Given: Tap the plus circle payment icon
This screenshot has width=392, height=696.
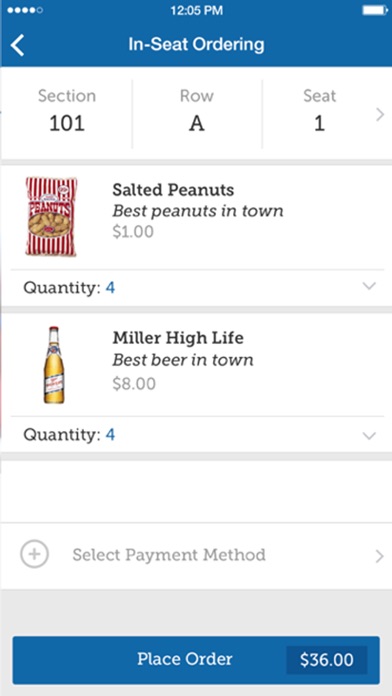Looking at the screenshot, I should (x=34, y=554).
